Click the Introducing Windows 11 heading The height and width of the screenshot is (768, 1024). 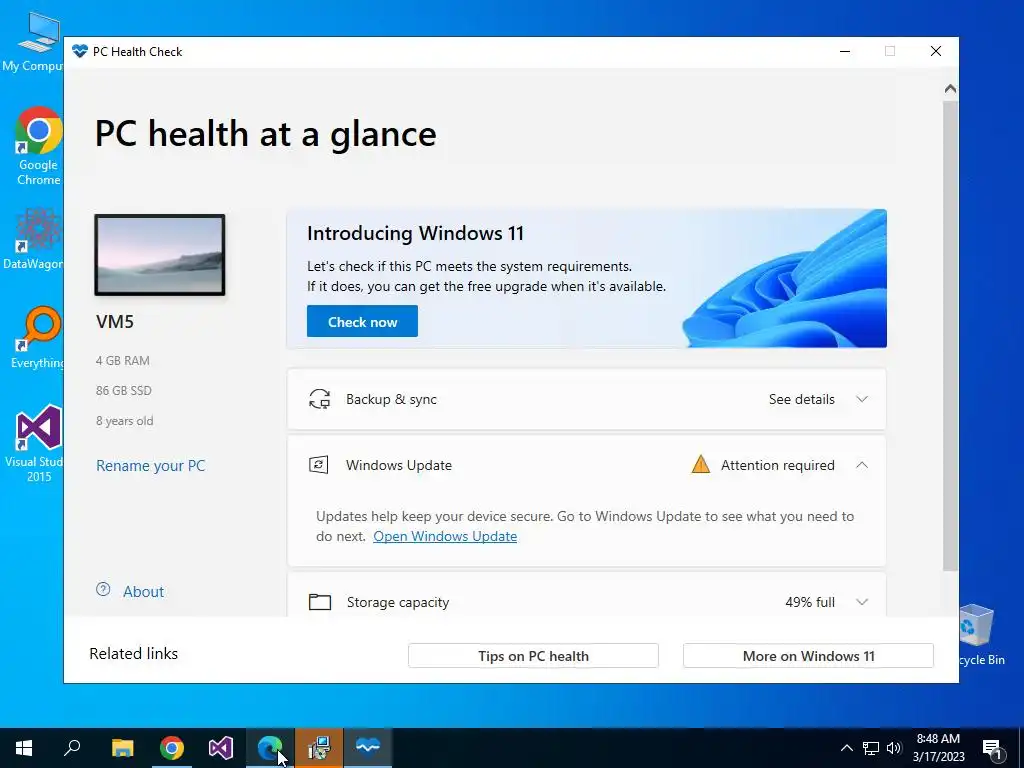[415, 233]
